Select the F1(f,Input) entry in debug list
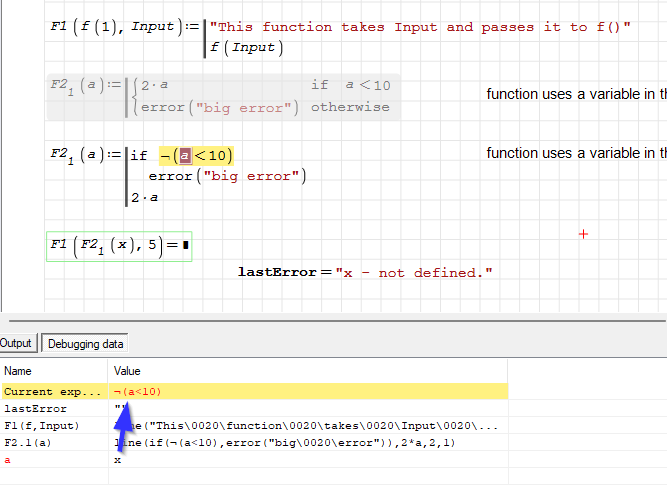The image size is (667, 485). pos(42,426)
